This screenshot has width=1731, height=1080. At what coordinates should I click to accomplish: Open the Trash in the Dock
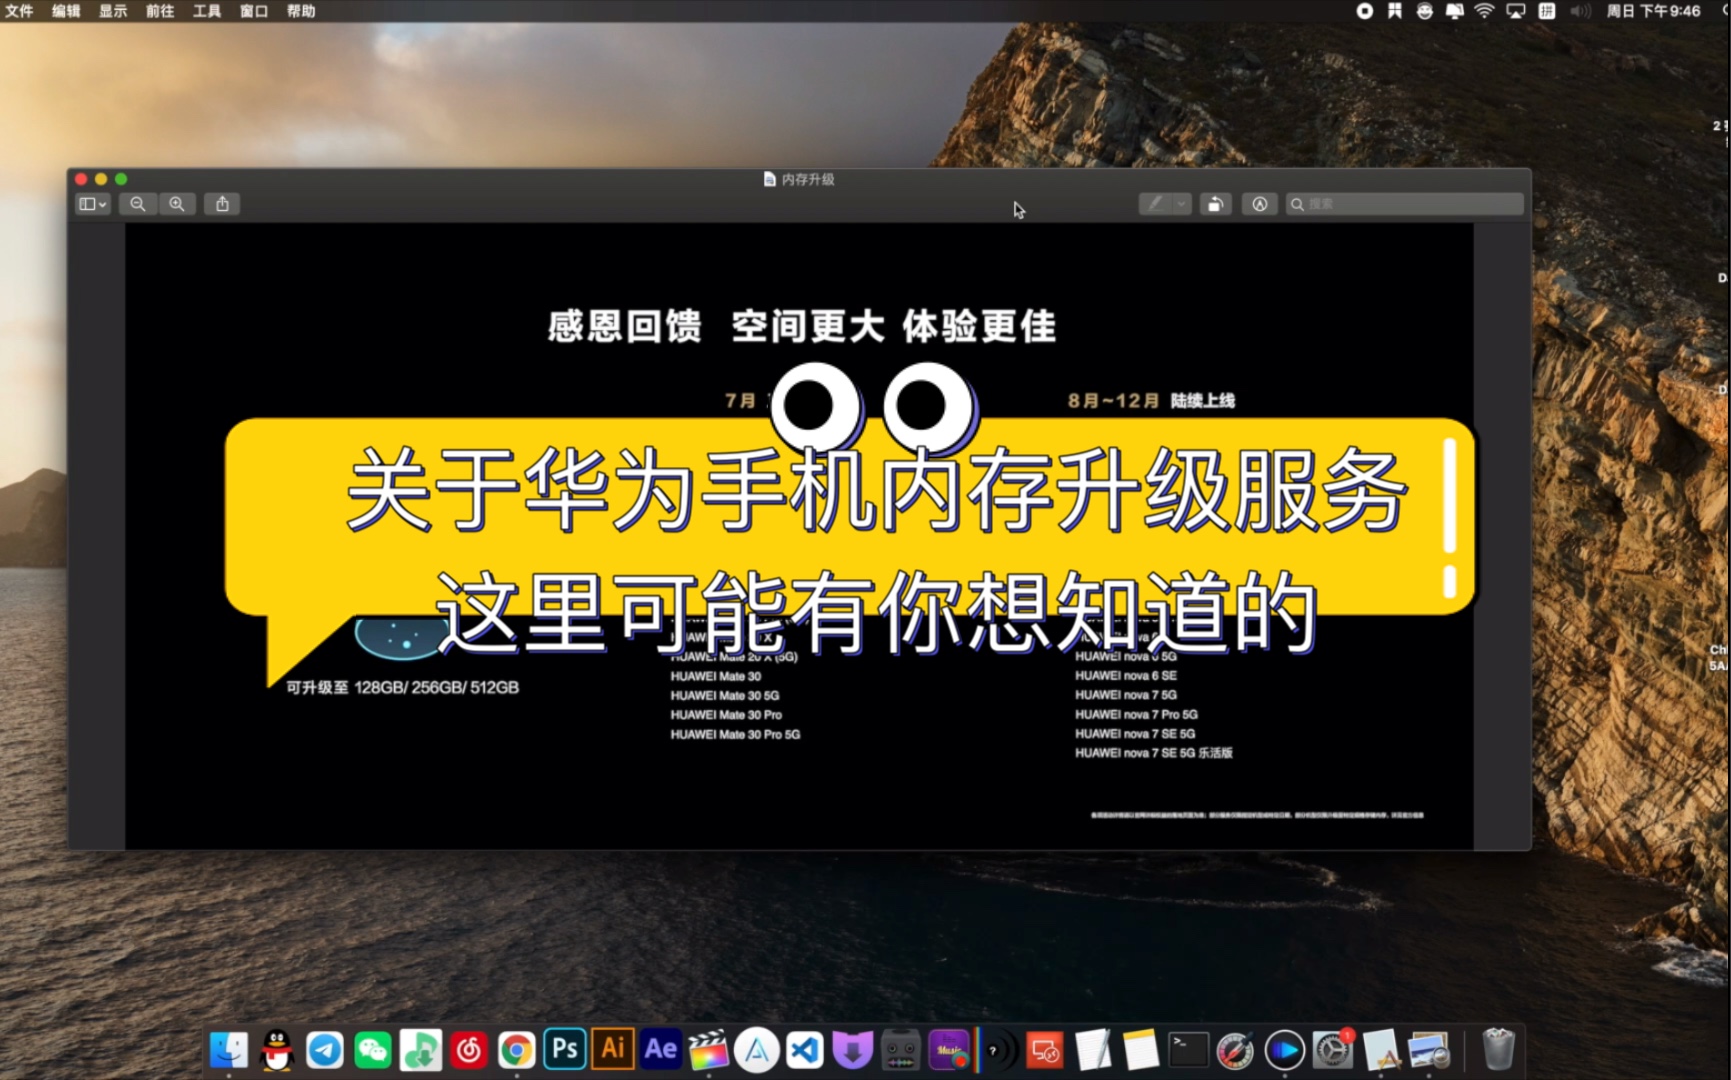[x=1498, y=1050]
